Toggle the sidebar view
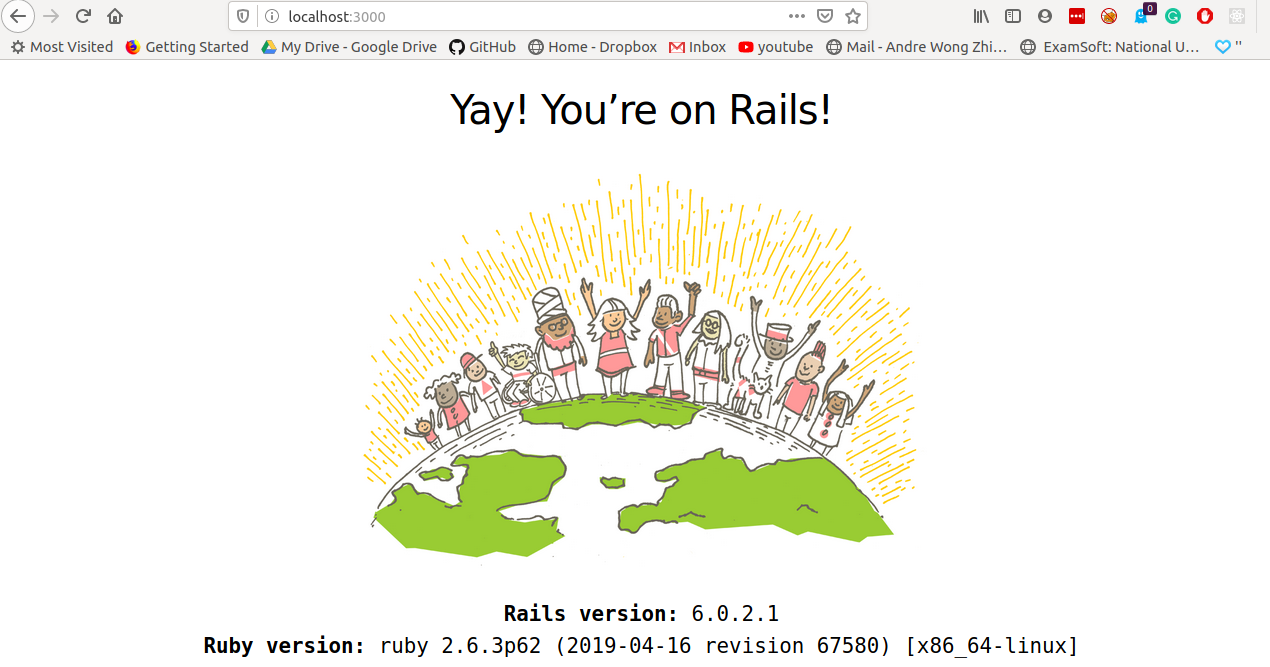The image size is (1270, 667). (1013, 16)
